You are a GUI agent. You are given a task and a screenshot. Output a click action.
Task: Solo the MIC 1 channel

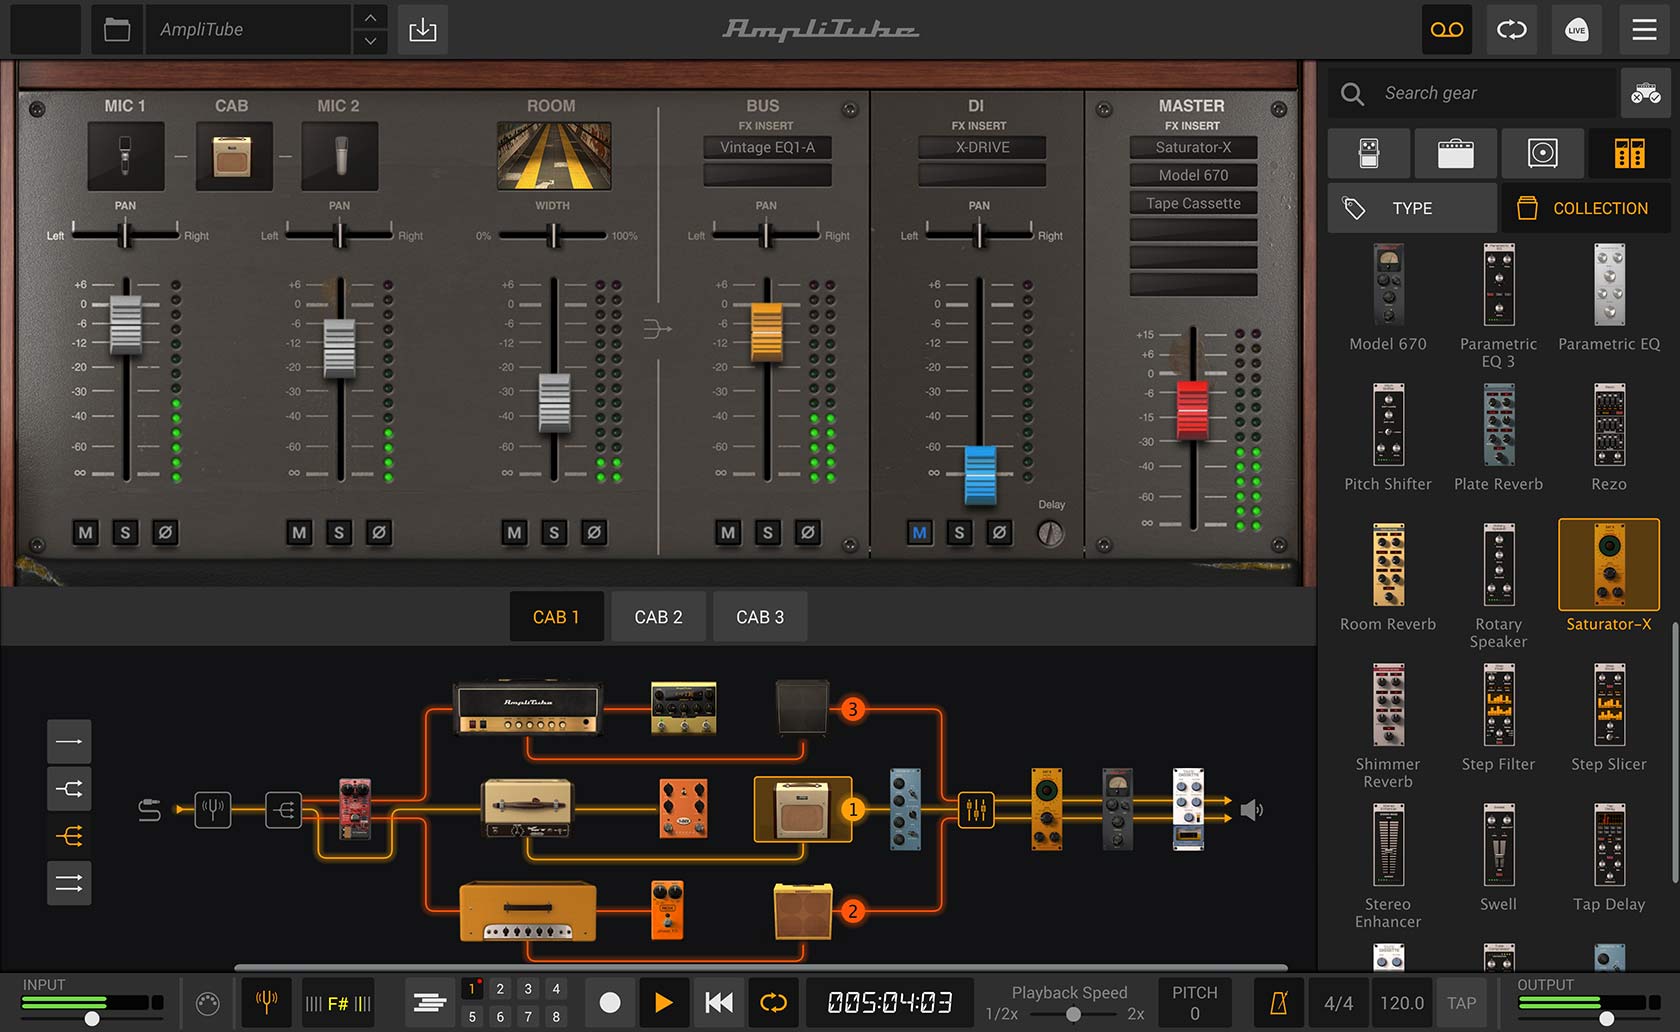pyautogui.click(x=125, y=533)
